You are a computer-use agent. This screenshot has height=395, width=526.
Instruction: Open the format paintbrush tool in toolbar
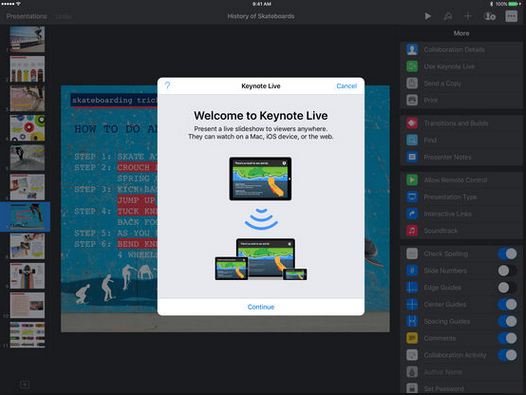(x=448, y=16)
